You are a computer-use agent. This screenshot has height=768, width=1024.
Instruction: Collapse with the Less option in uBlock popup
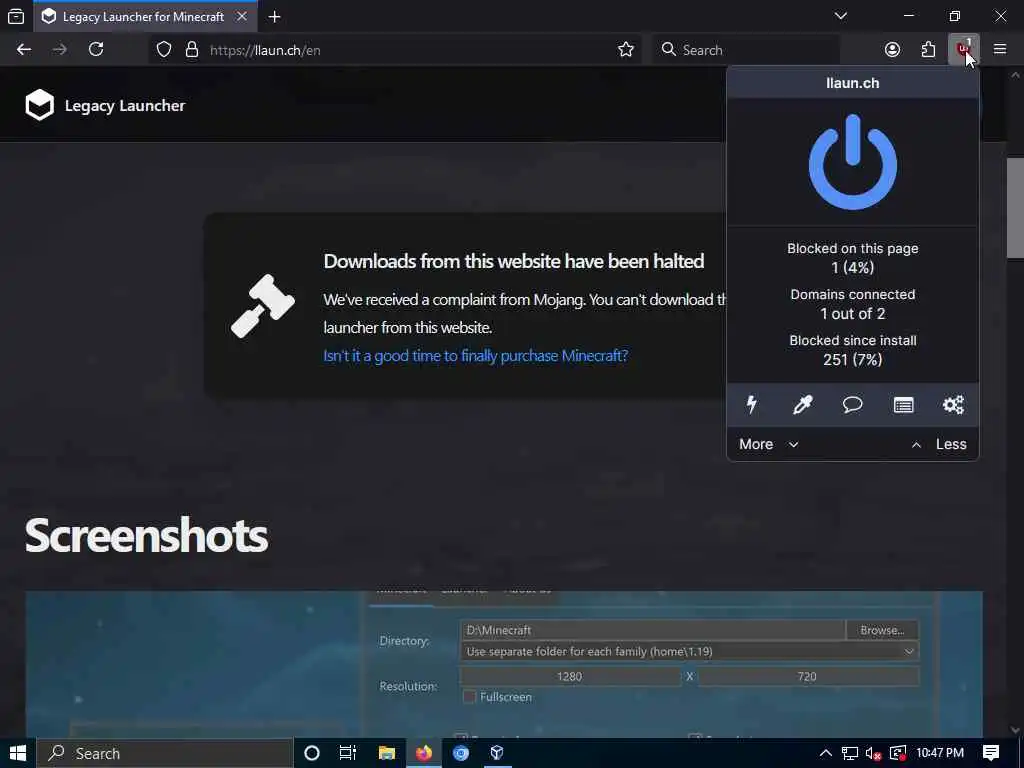tap(939, 444)
